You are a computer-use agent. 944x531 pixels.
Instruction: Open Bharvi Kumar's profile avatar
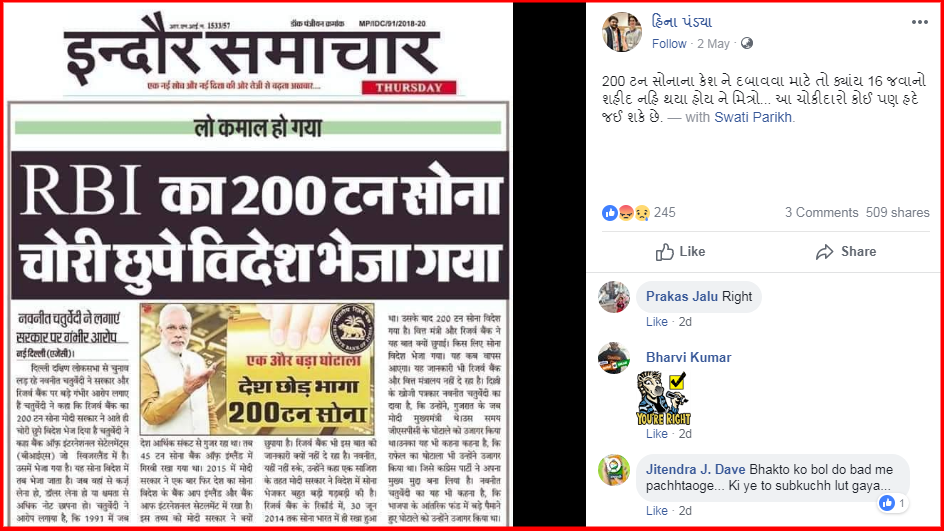click(614, 358)
